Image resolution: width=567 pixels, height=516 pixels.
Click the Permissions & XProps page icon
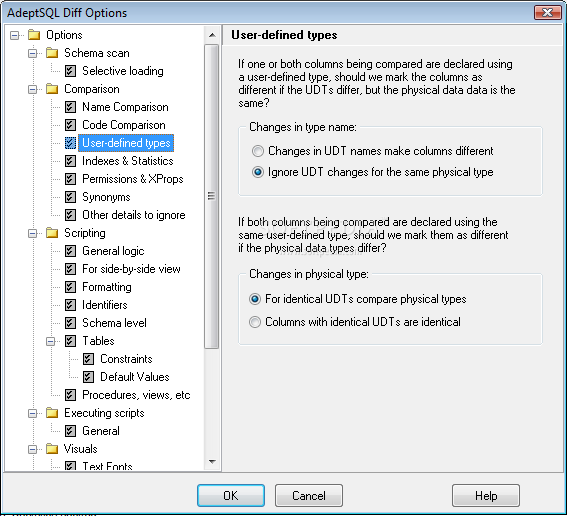[x=70, y=179]
